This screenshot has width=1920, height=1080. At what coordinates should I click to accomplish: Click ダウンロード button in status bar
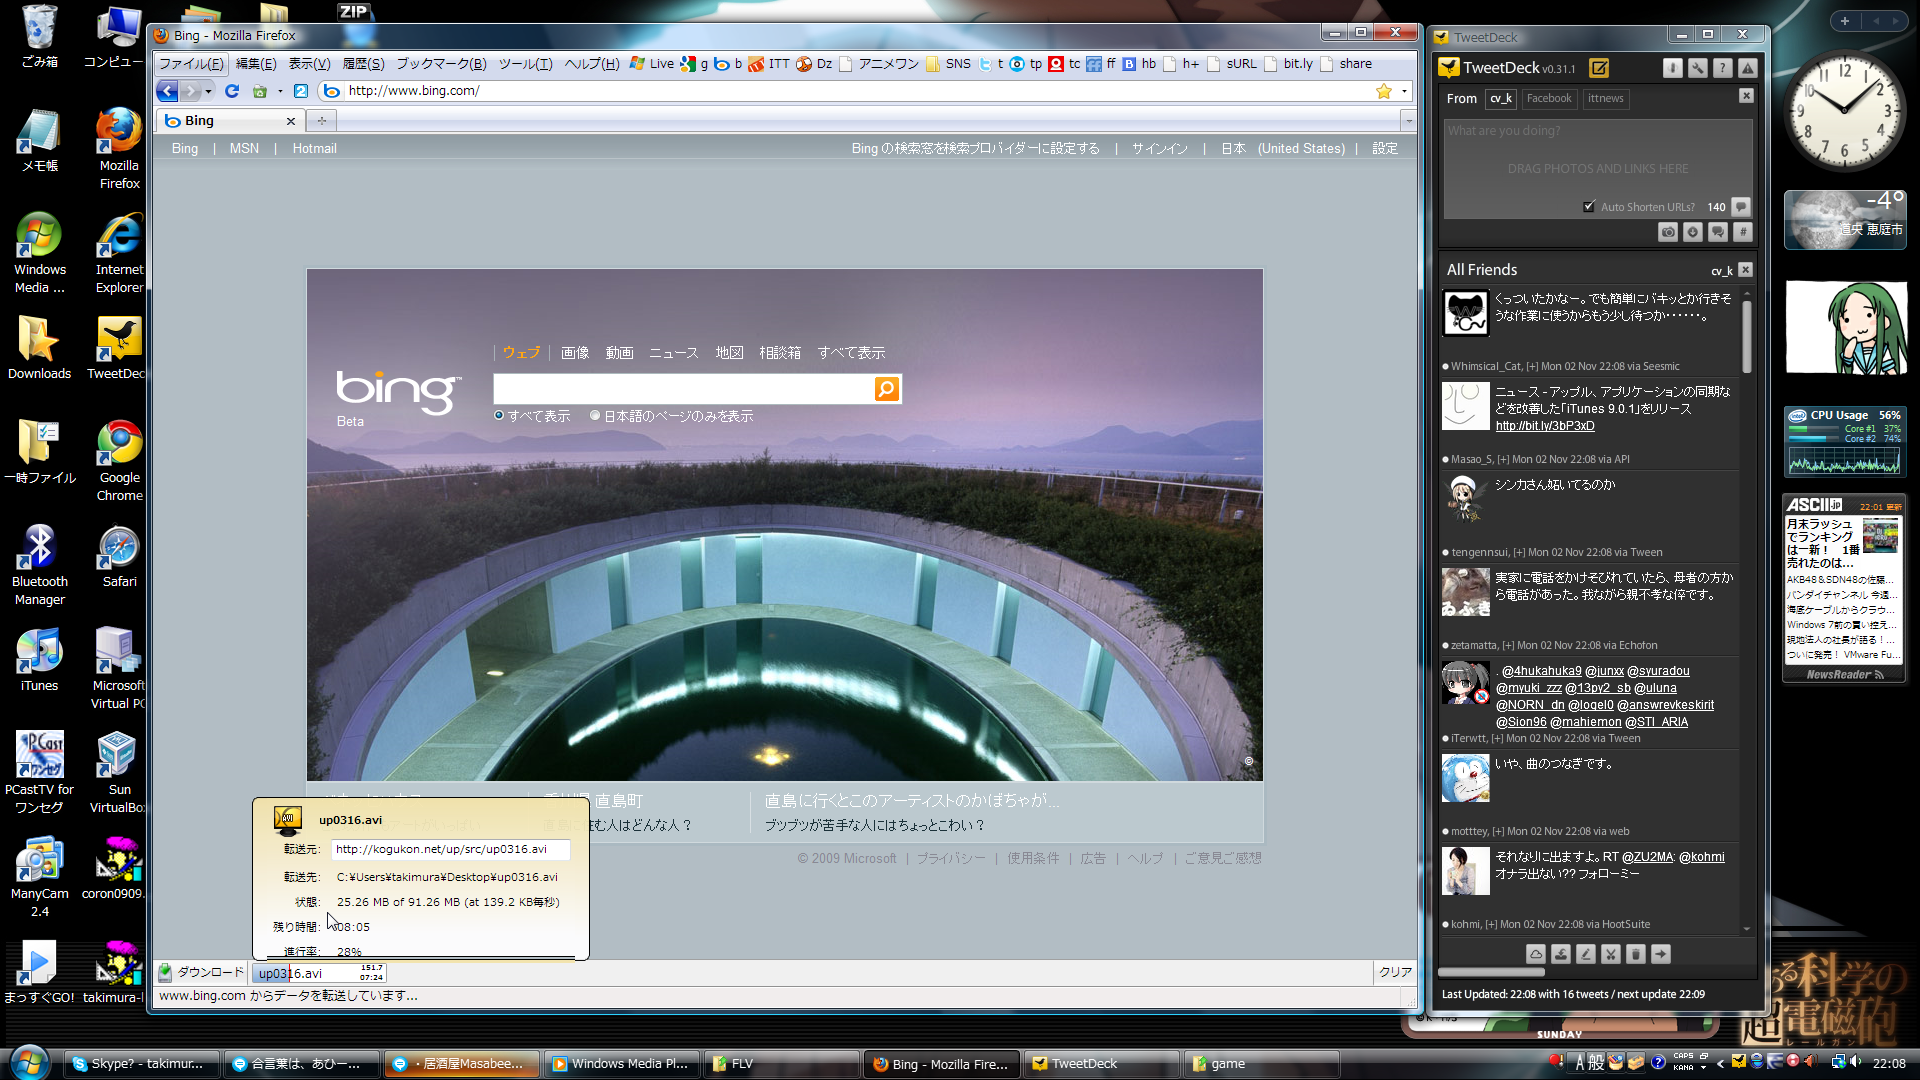coord(201,972)
